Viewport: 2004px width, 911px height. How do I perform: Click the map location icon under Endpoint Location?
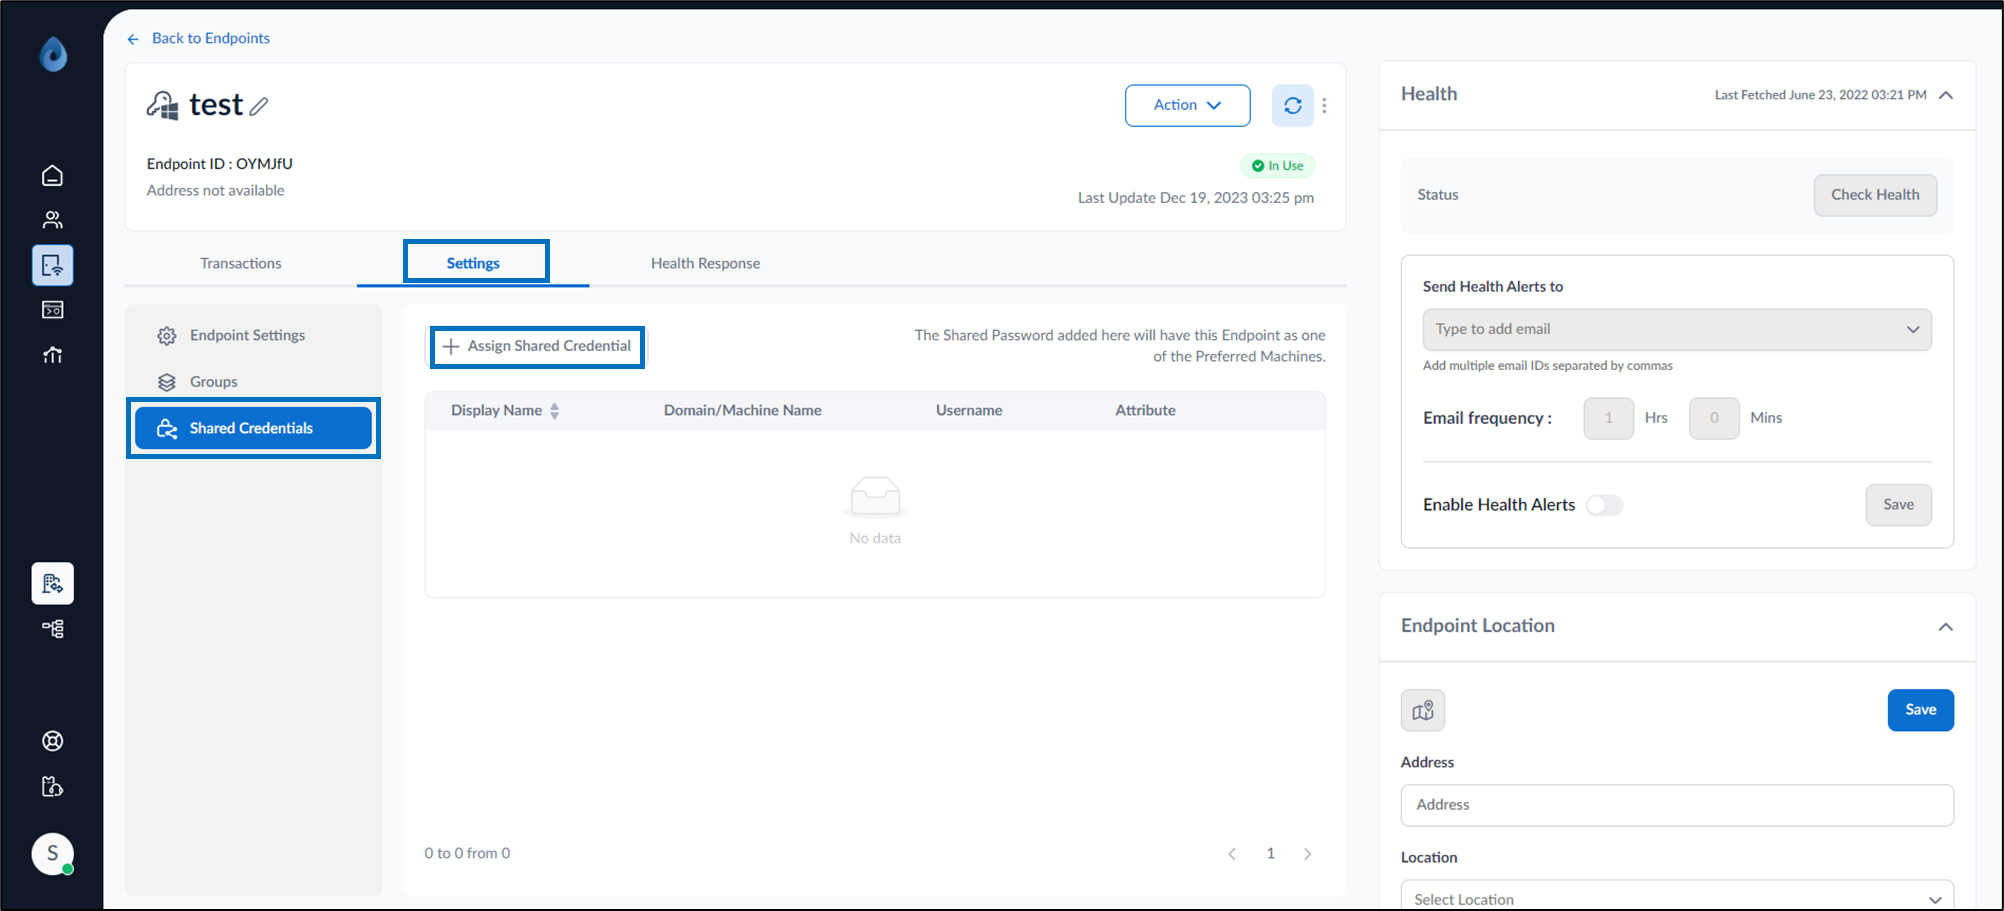1422,711
